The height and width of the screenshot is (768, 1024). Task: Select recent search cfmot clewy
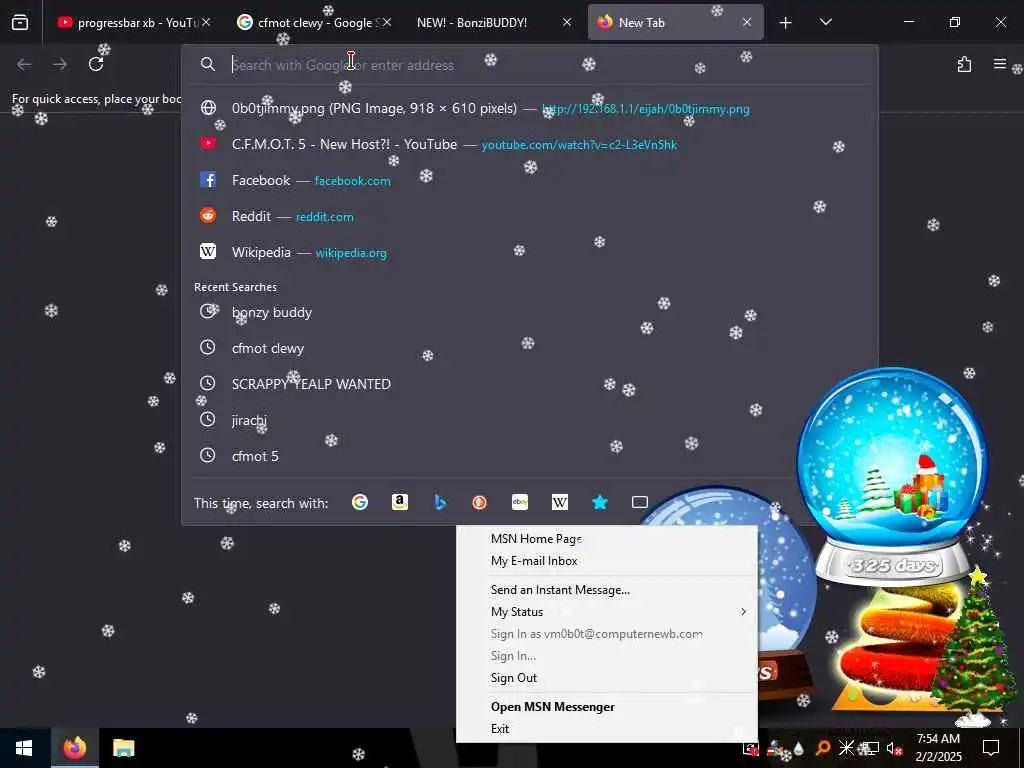click(x=530, y=348)
